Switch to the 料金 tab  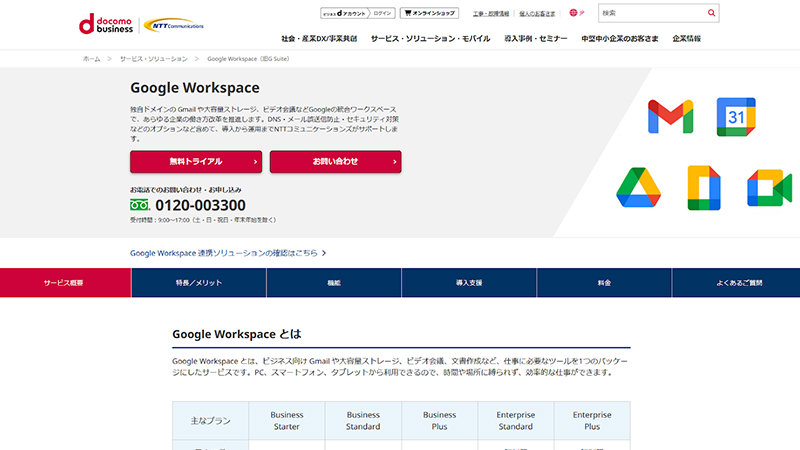604,283
